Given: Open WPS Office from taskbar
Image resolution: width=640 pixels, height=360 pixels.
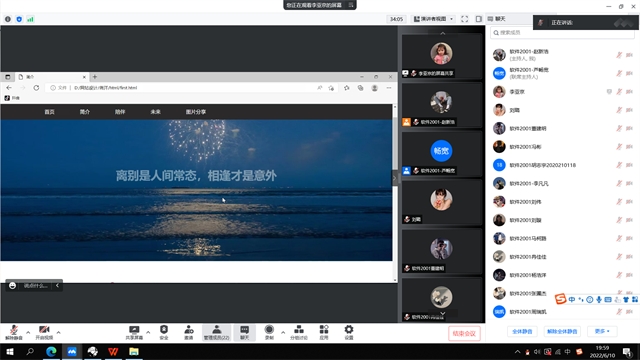Looking at the screenshot, I should [113, 351].
